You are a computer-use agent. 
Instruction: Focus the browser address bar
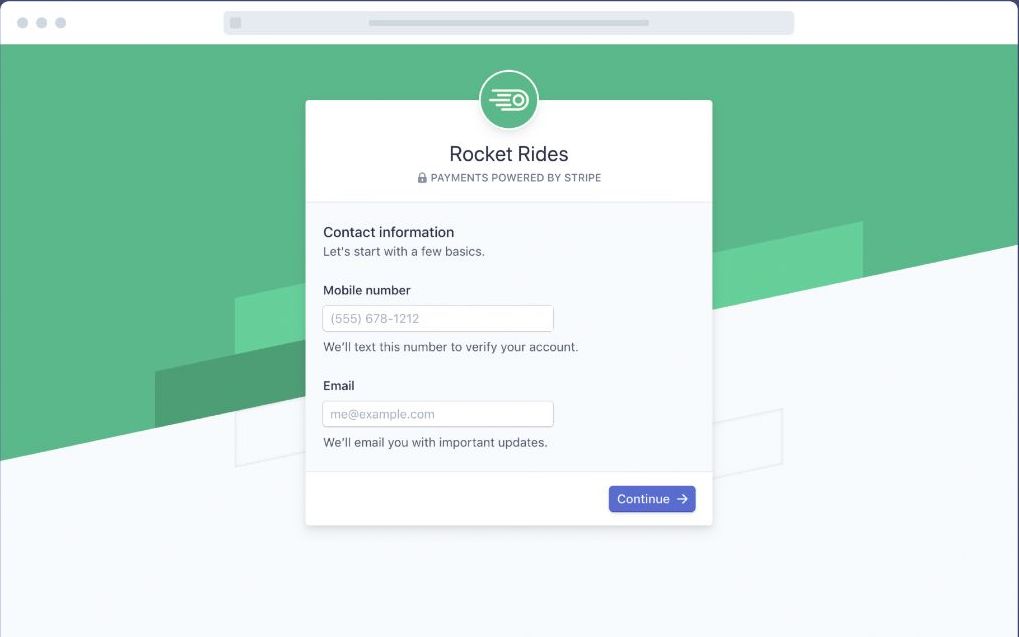508,23
